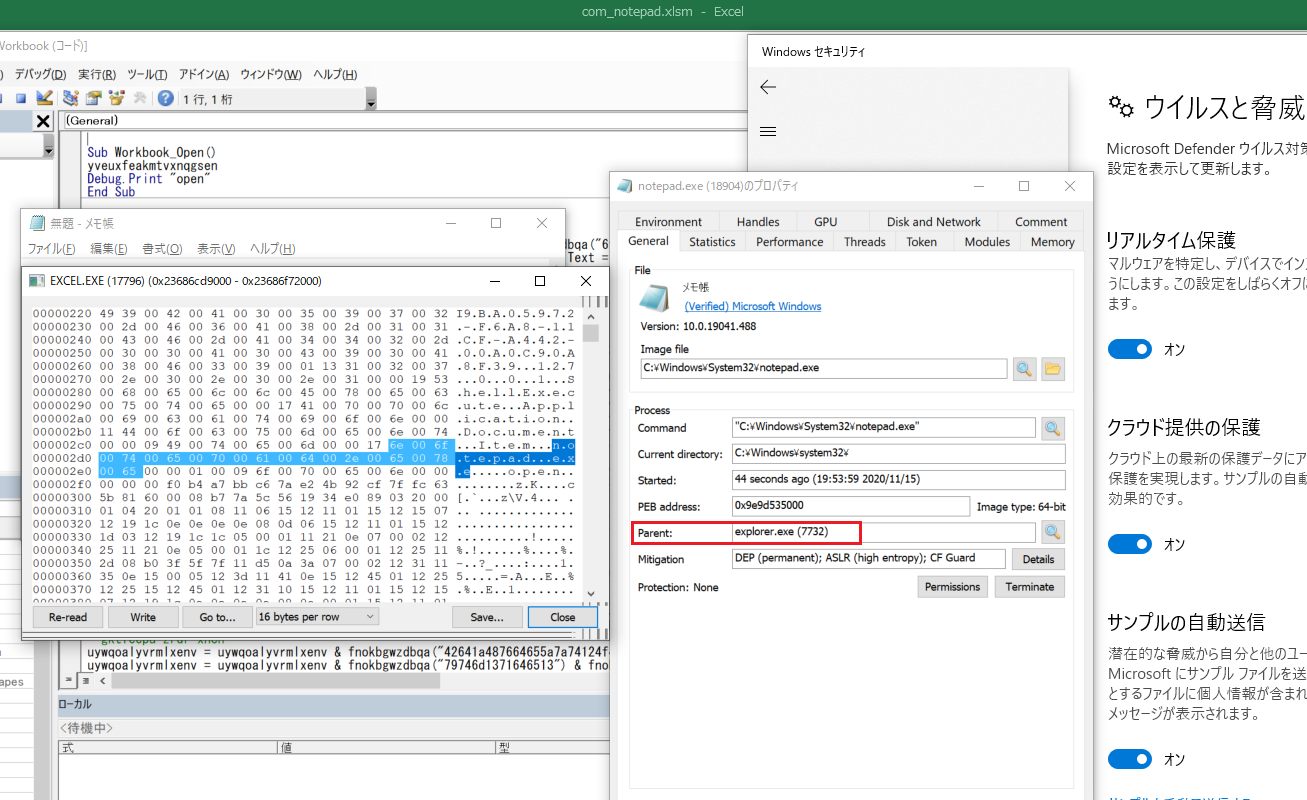Click the VBA help question mark icon
Image resolution: width=1307 pixels, height=800 pixels.
[165, 98]
